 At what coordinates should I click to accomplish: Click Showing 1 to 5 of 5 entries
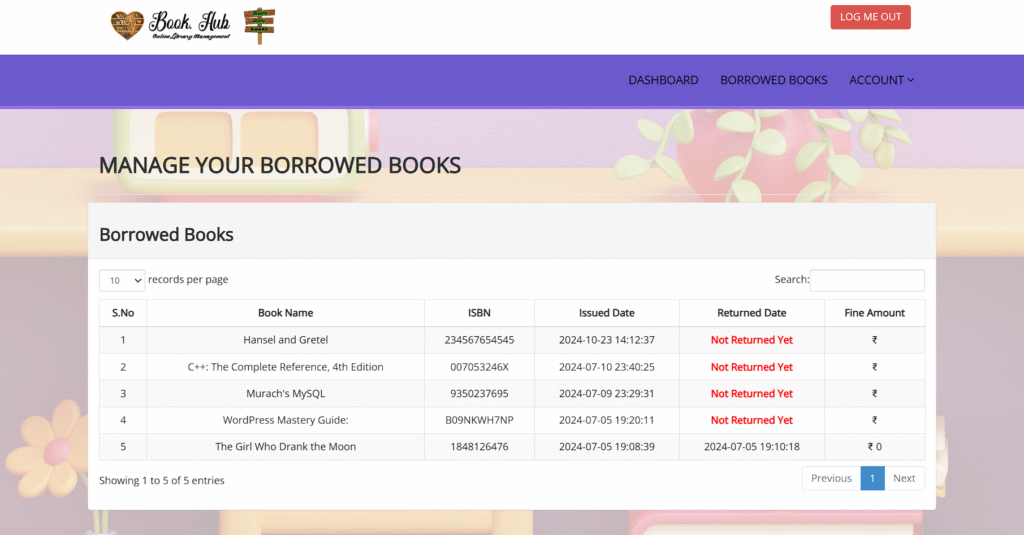coord(161,480)
